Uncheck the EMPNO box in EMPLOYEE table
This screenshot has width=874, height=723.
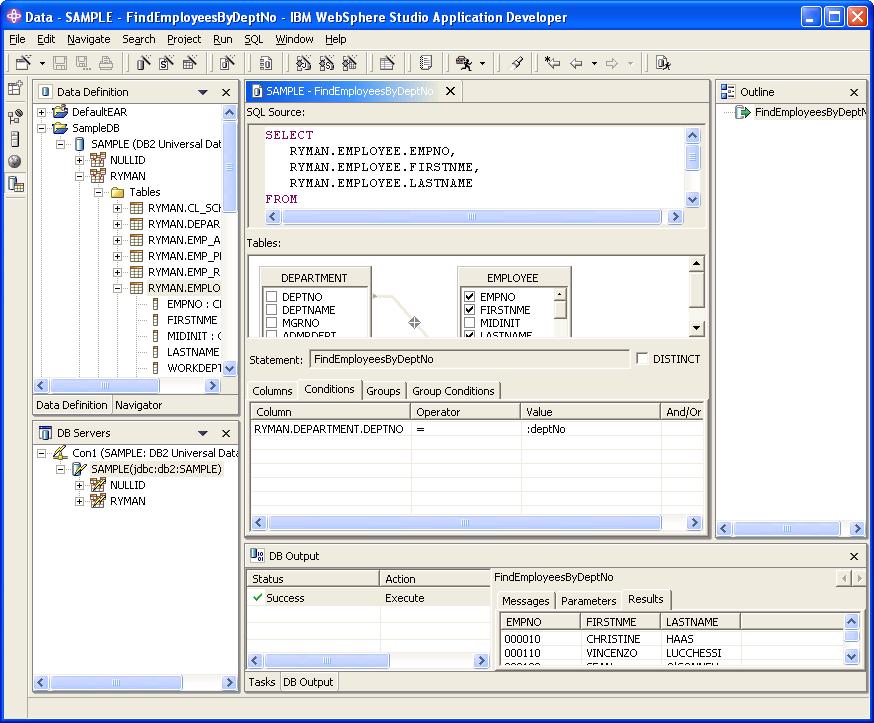[x=469, y=297]
